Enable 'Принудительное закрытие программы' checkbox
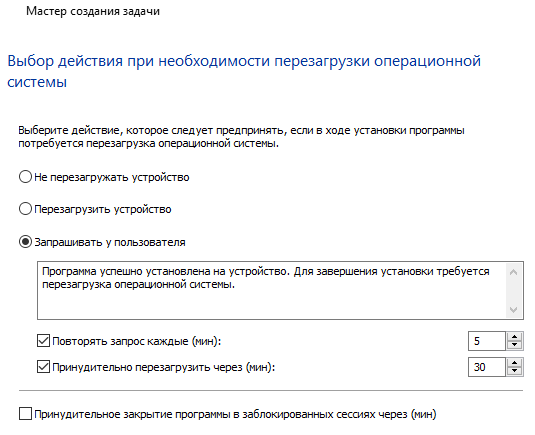The width and height of the screenshot is (535, 435). click(x=25, y=414)
